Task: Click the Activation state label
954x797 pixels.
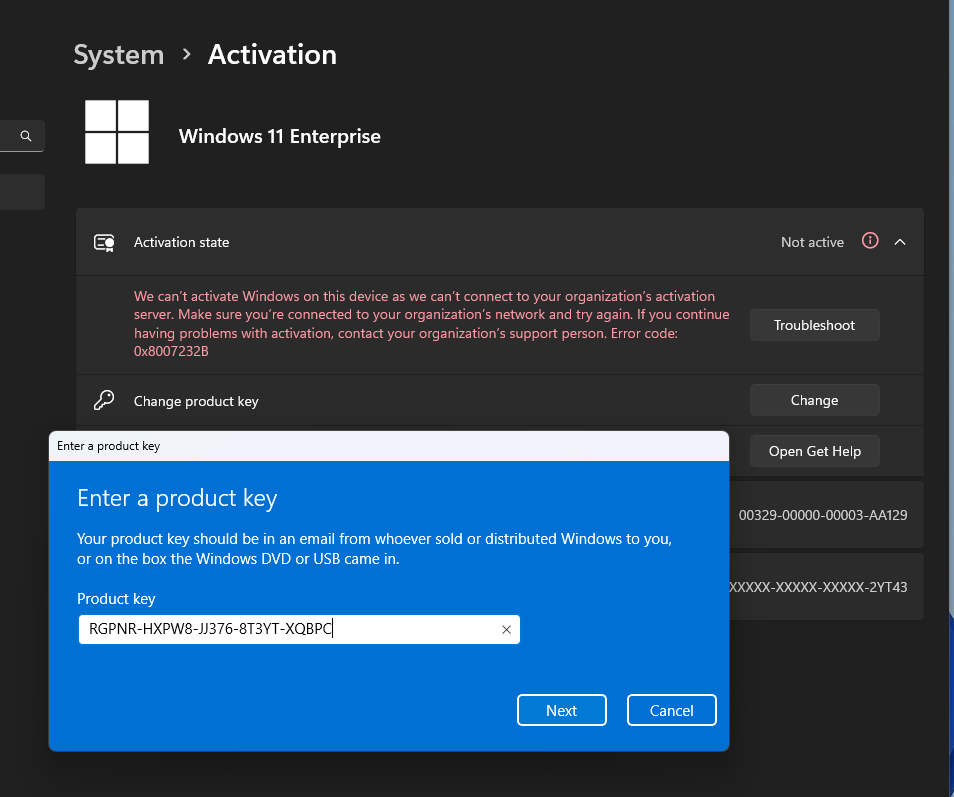Action: (x=181, y=242)
